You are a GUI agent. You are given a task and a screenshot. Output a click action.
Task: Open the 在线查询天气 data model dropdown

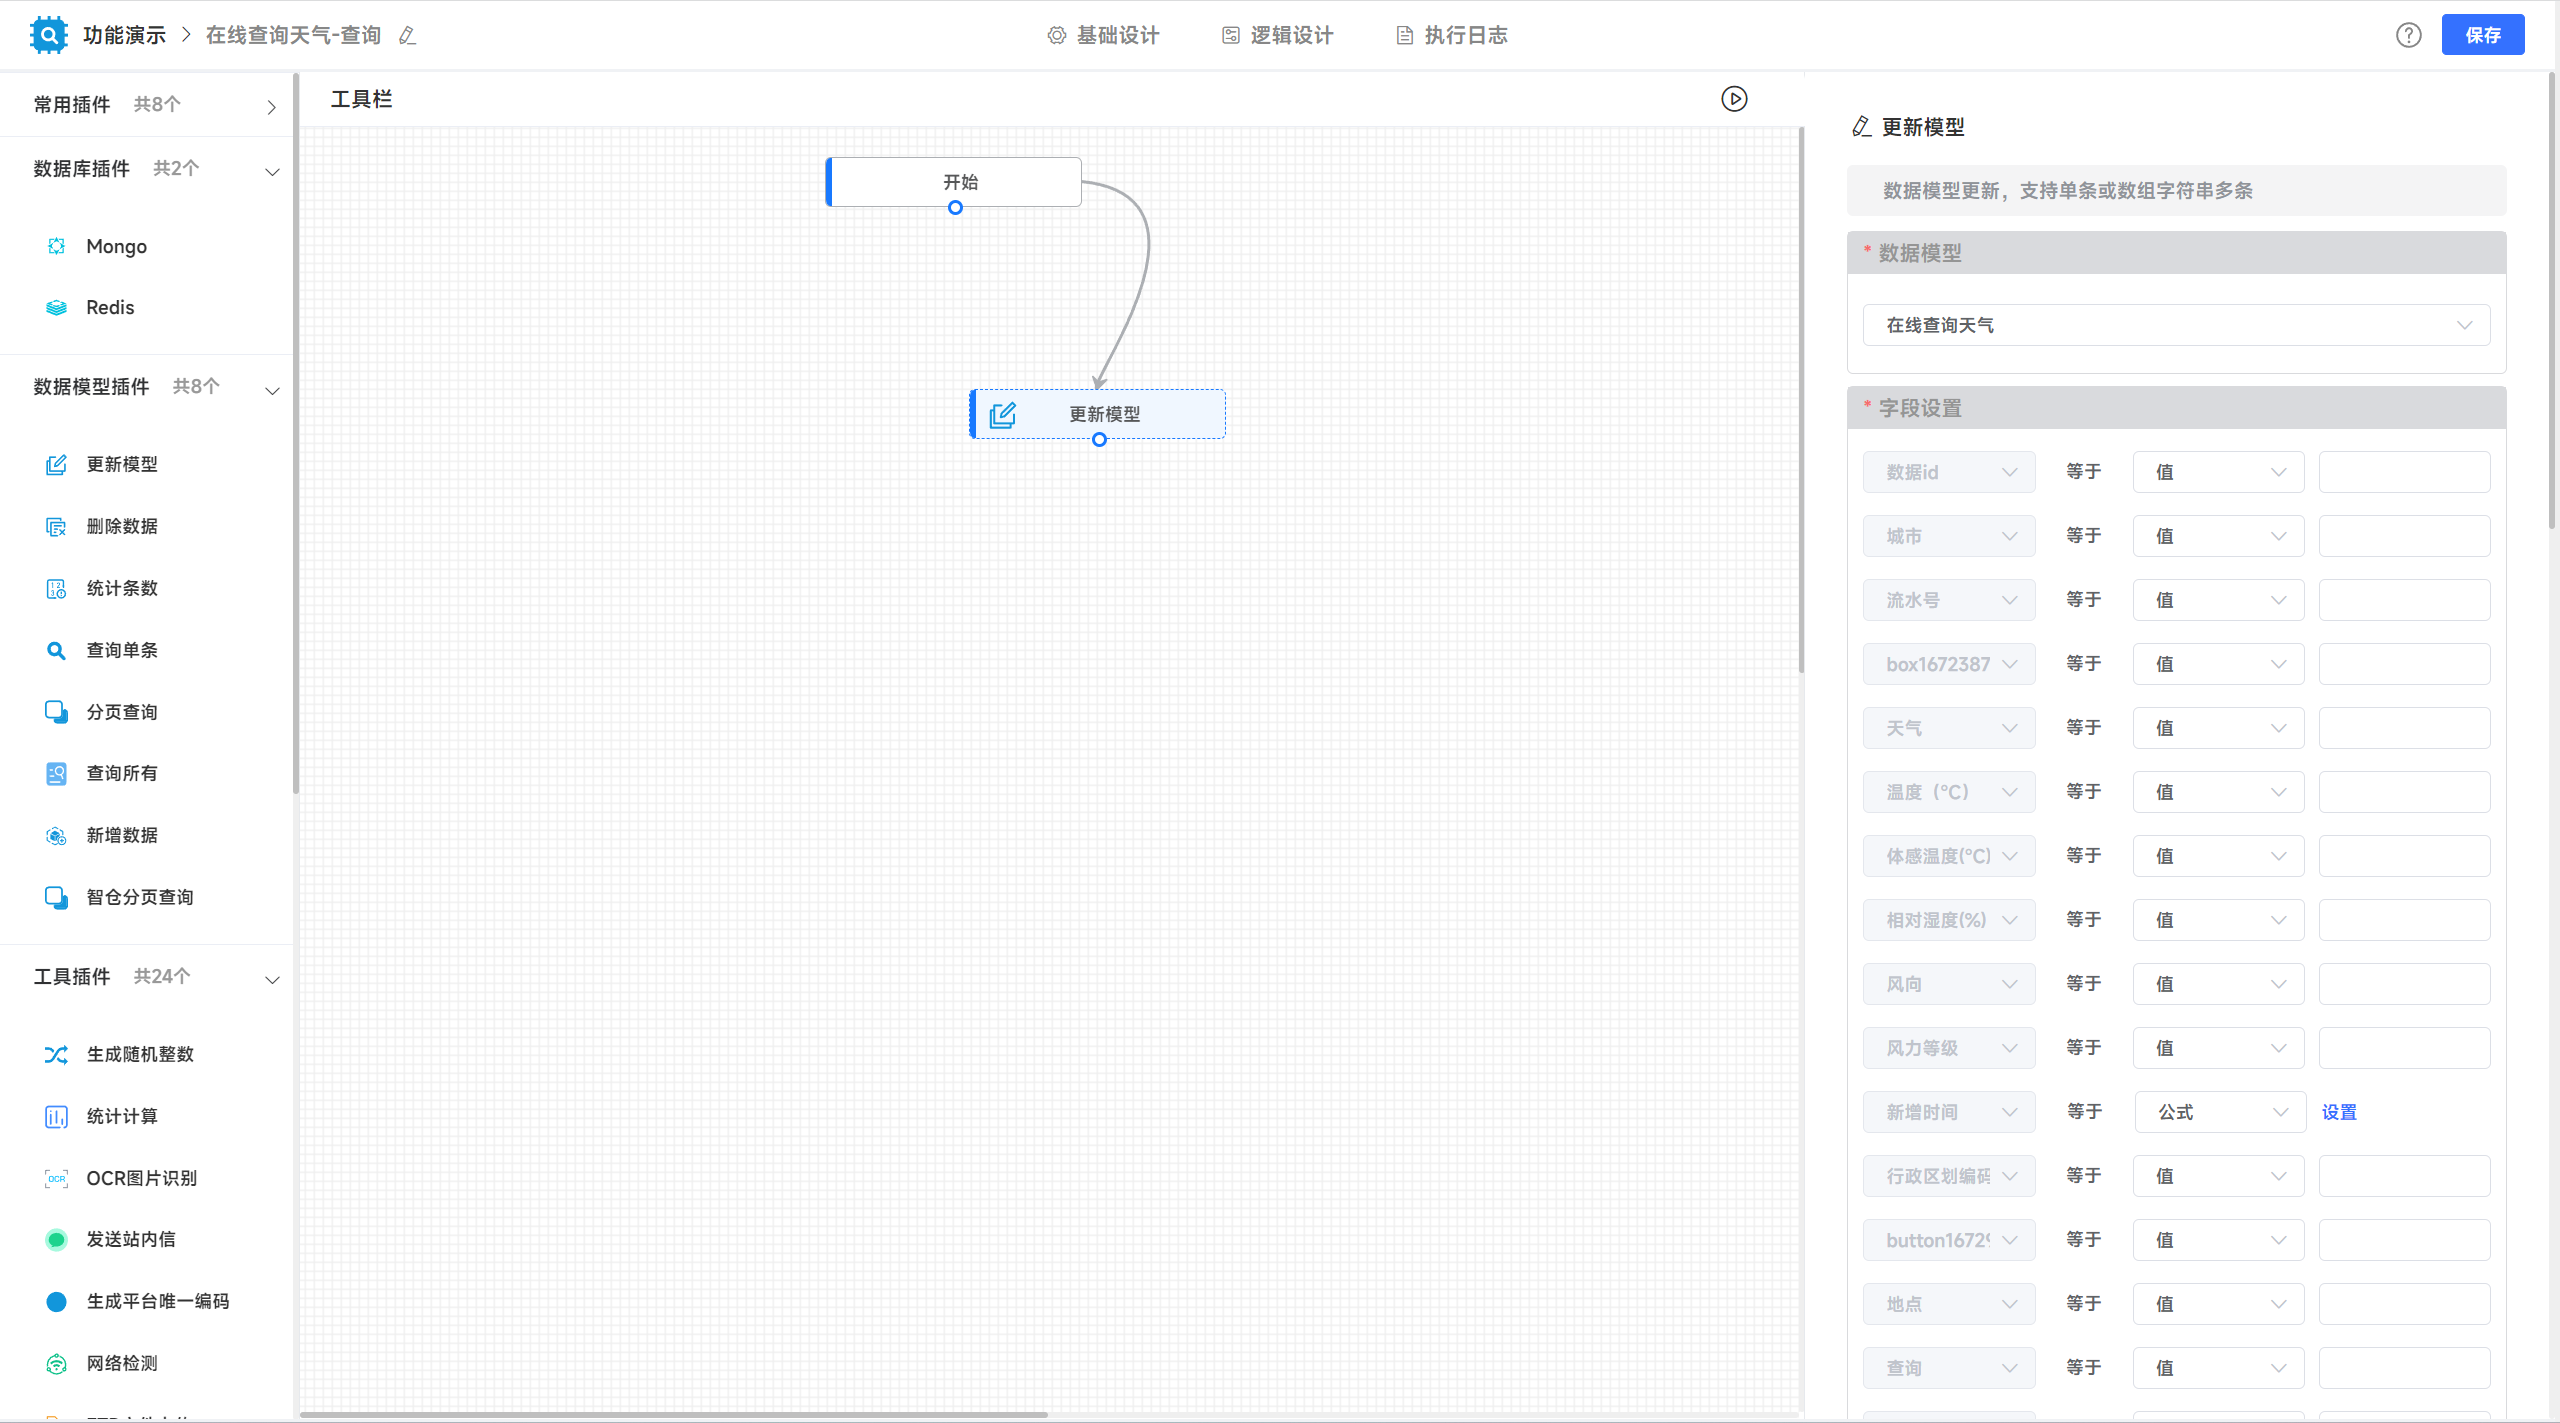point(2176,325)
